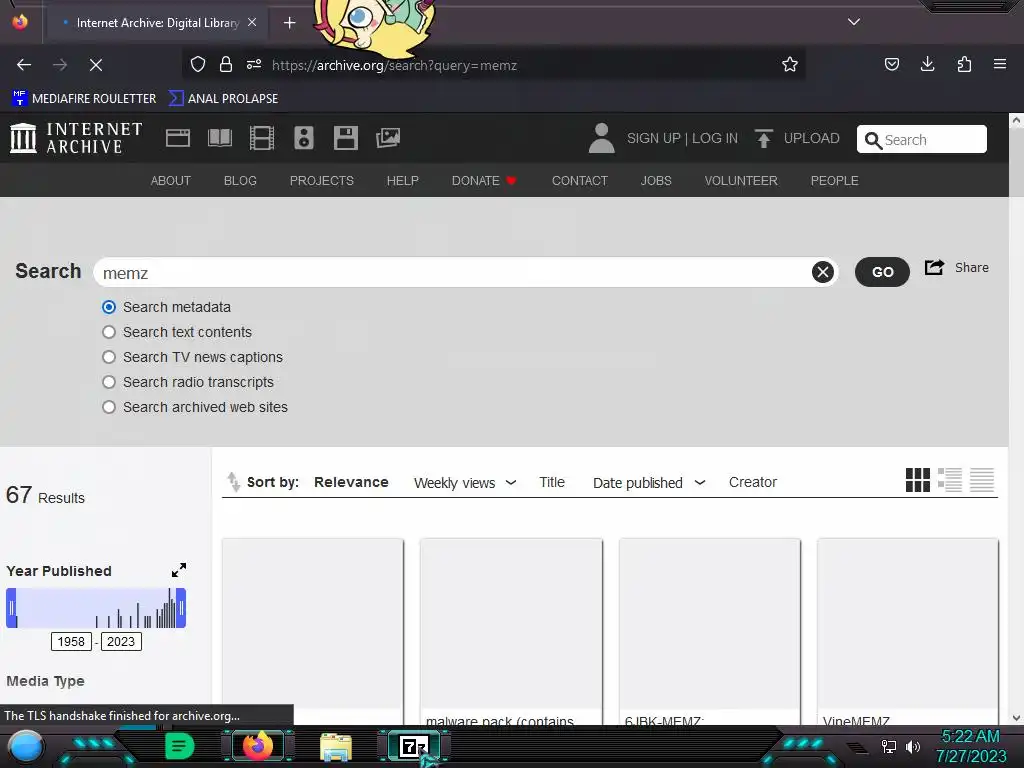Screen dimensions: 1024x768
Task: Click the upload arrow icon
Action: click(763, 138)
